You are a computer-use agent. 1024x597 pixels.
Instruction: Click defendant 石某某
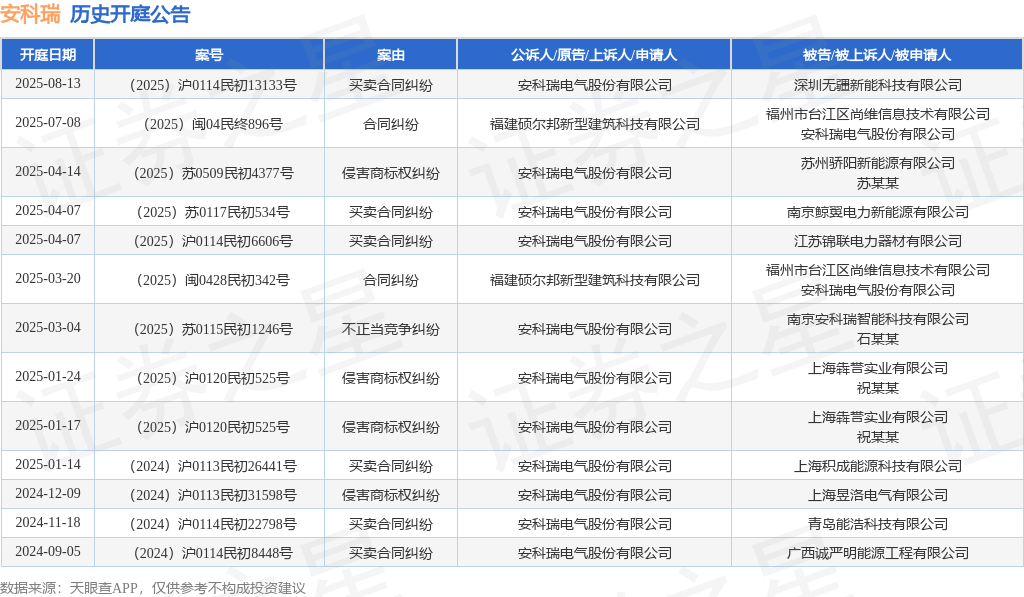click(877, 340)
